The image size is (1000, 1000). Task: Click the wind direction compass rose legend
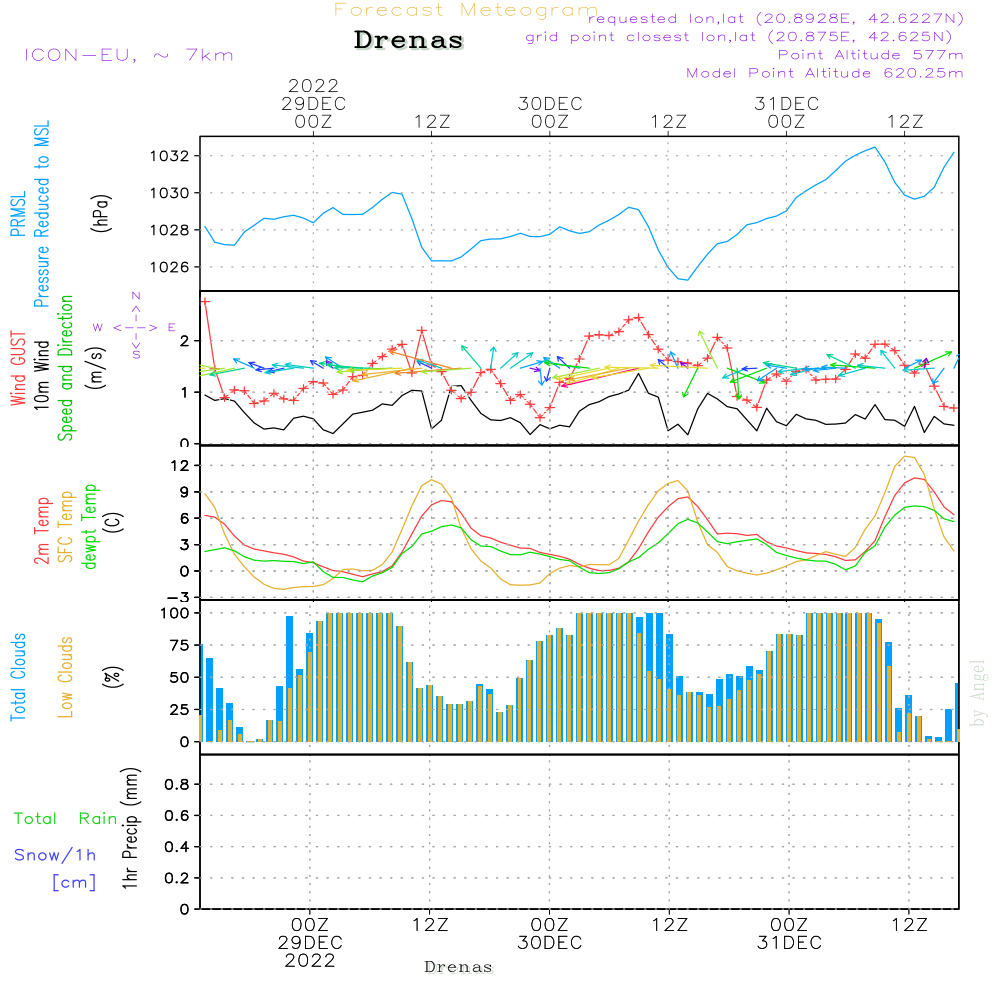pyautogui.click(x=135, y=326)
